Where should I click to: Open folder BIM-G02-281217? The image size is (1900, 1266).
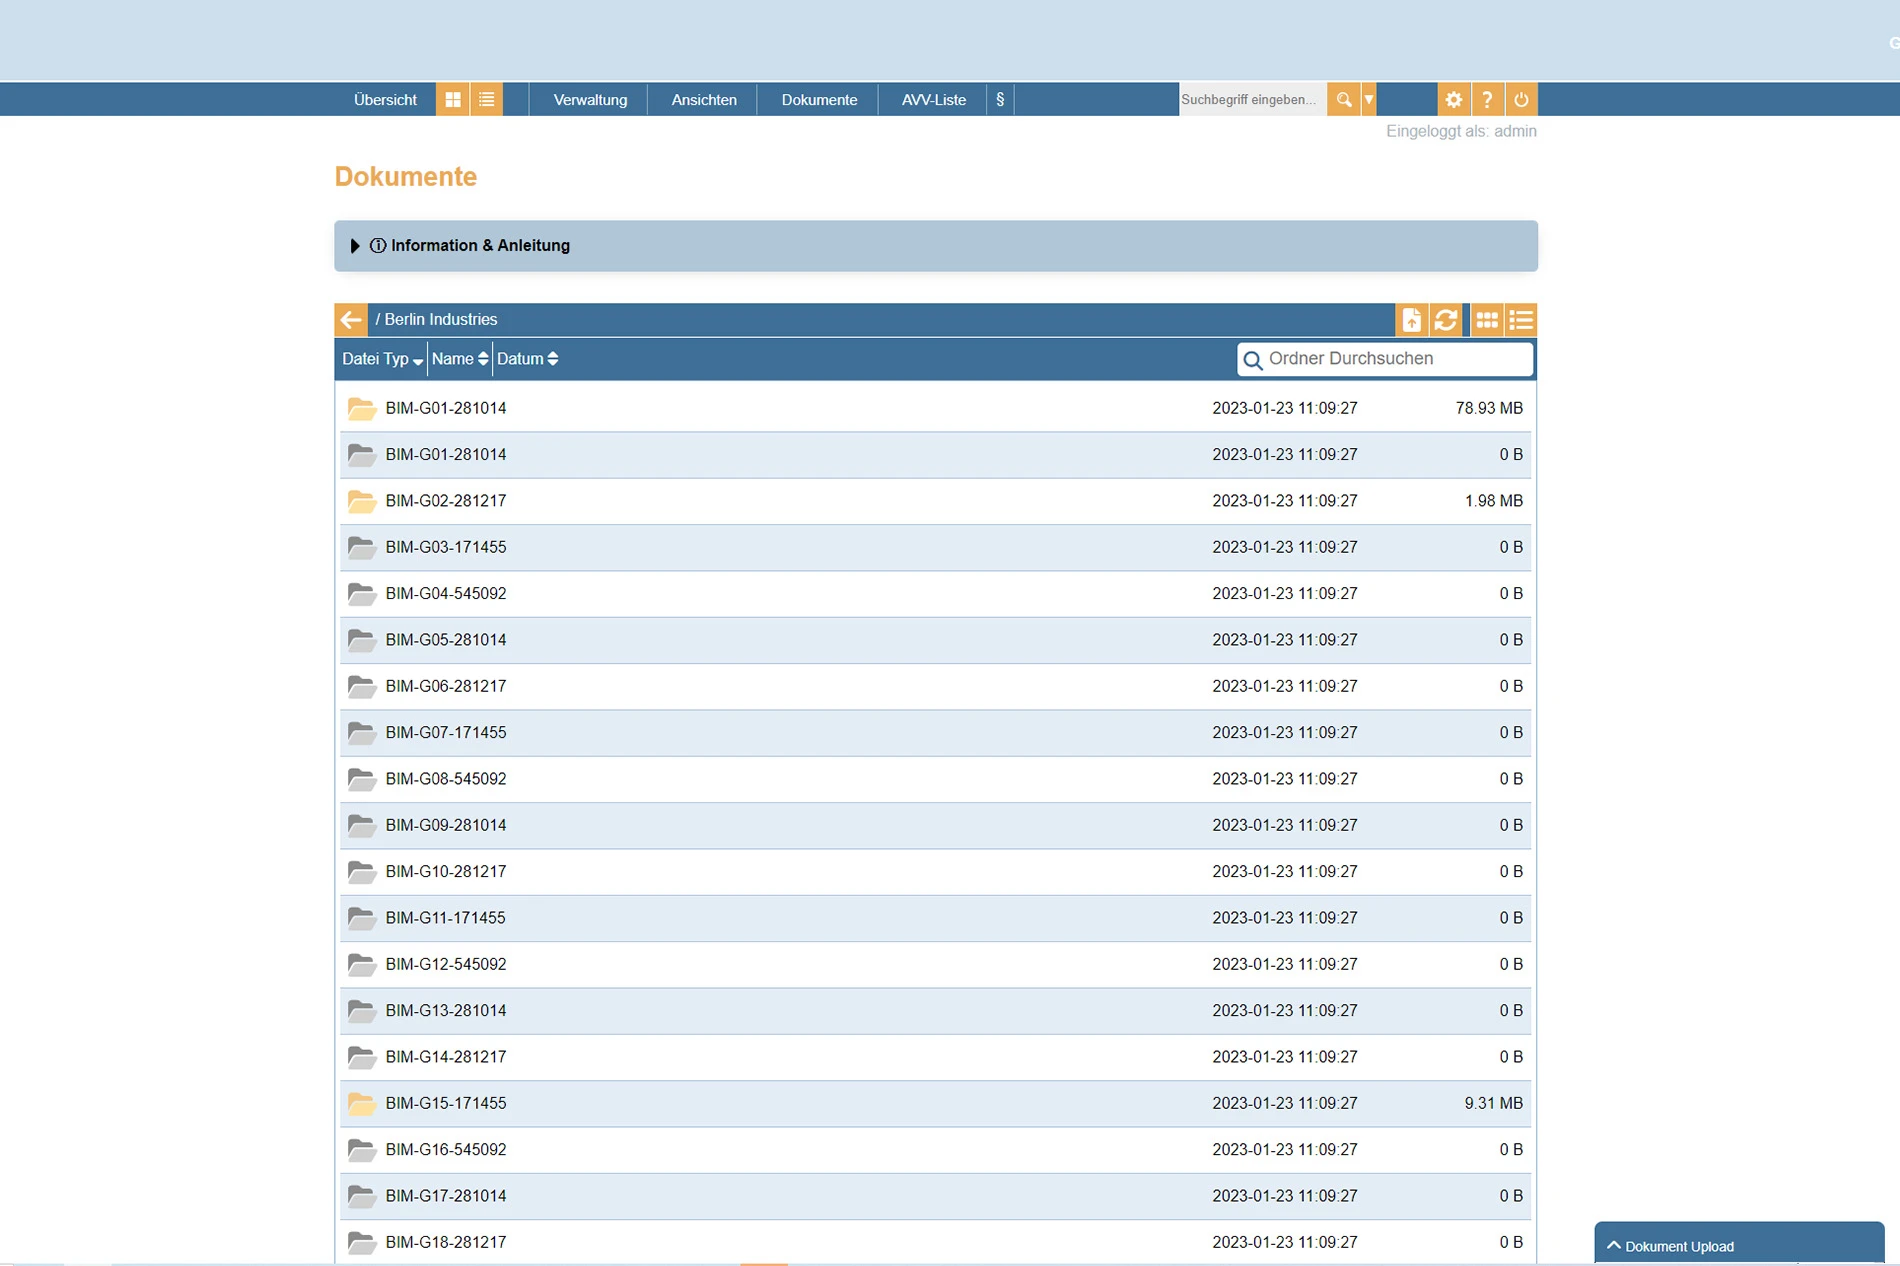coord(446,501)
